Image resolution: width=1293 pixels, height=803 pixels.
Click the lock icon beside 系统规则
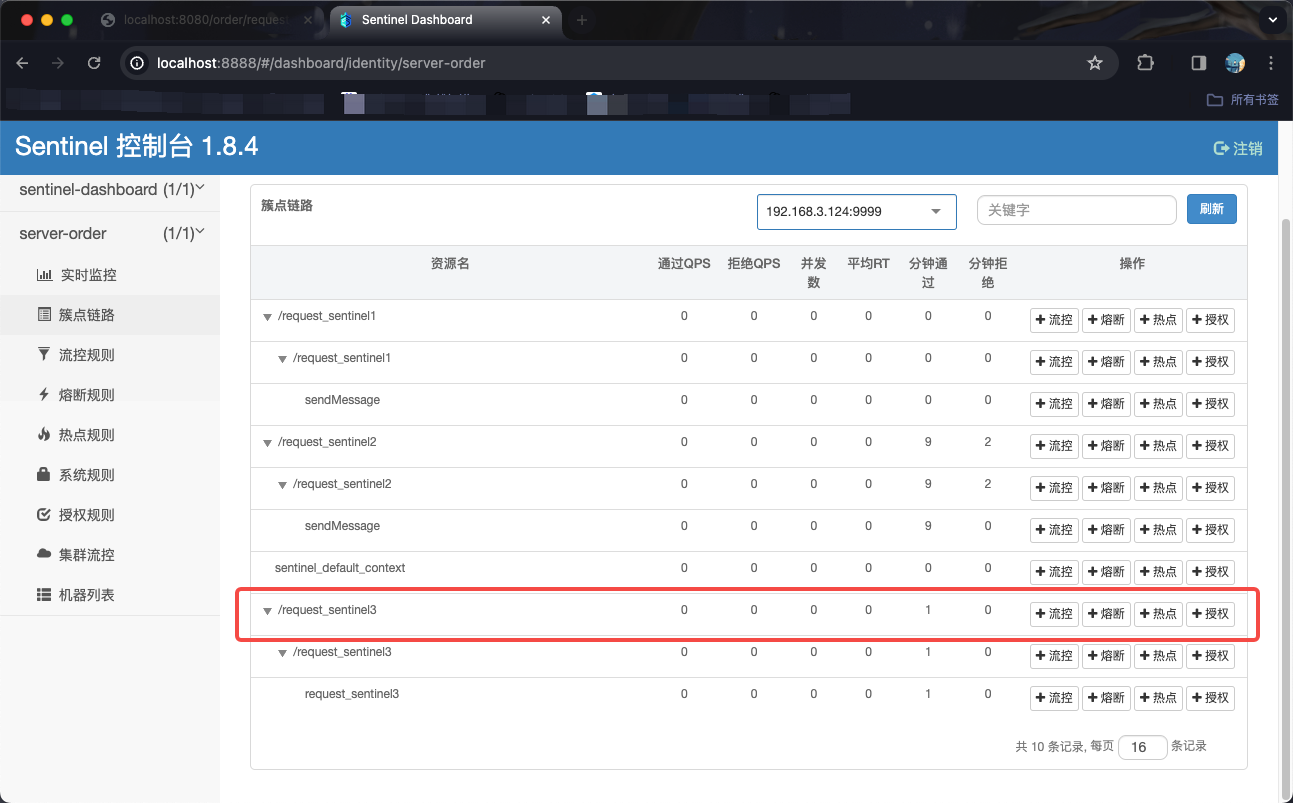44,475
